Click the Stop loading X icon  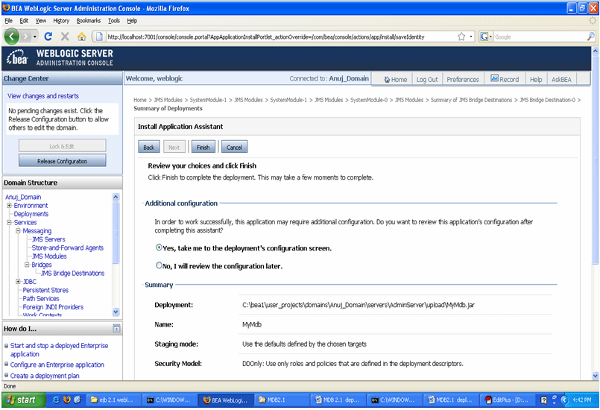pos(65,37)
